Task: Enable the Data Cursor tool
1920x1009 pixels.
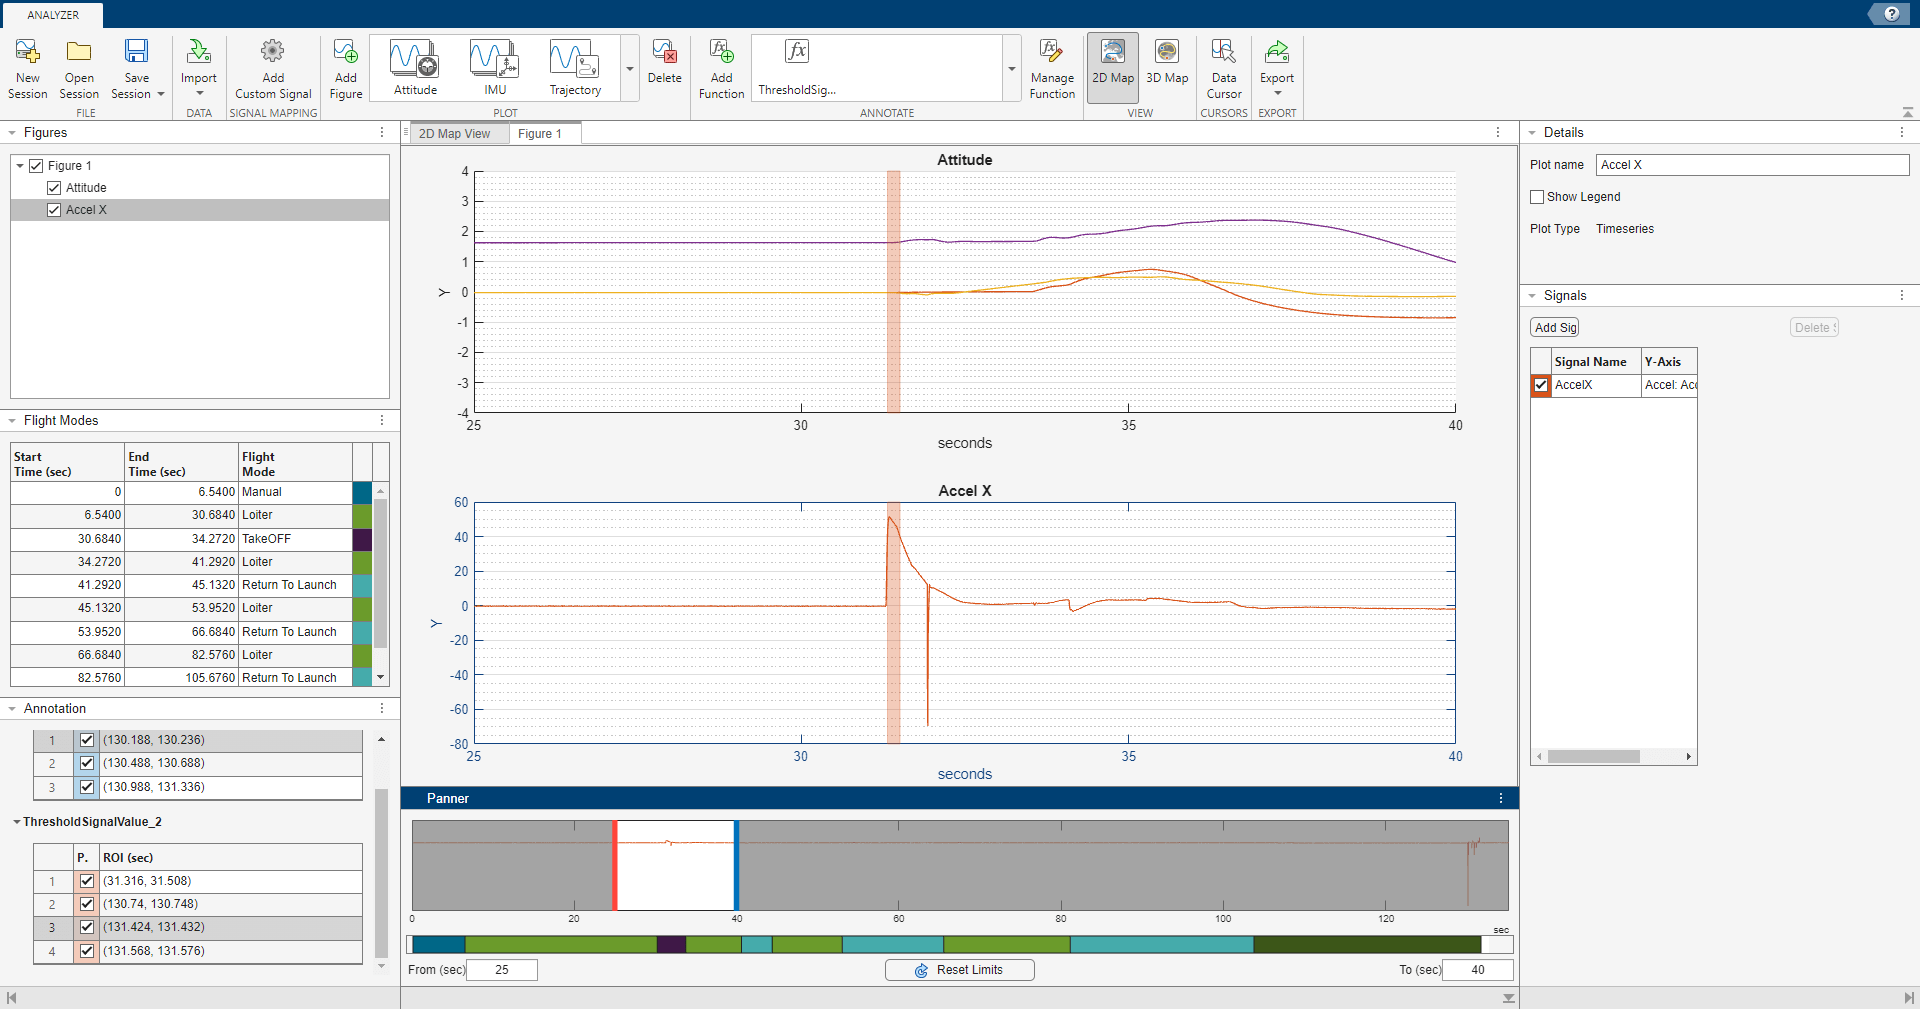Action: 1223,62
